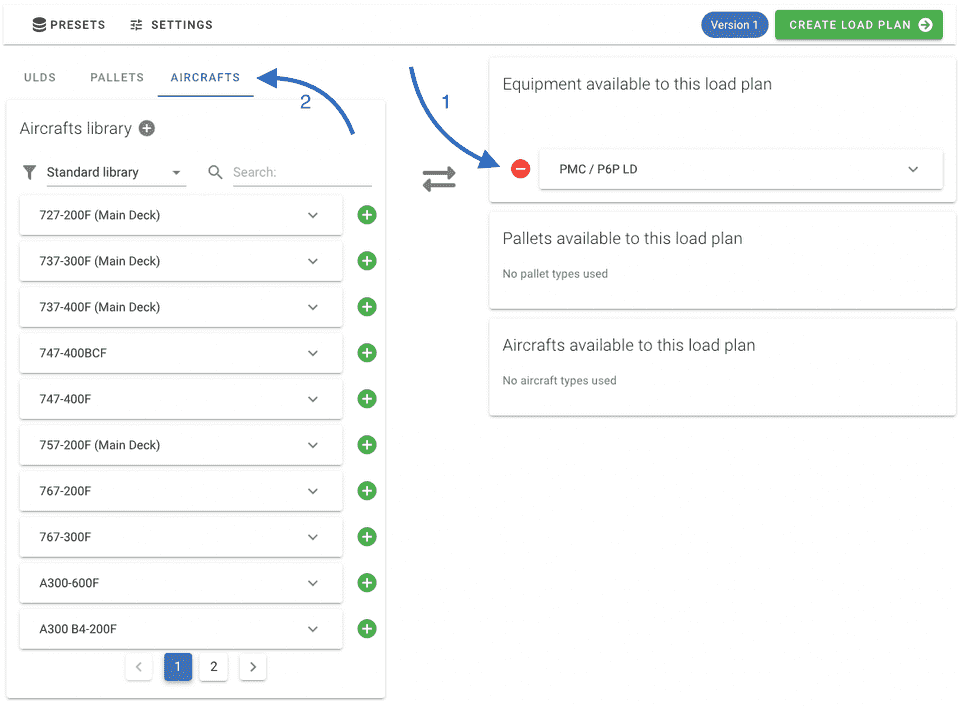
Task: Switch to the ULDS tab
Action: (x=40, y=77)
